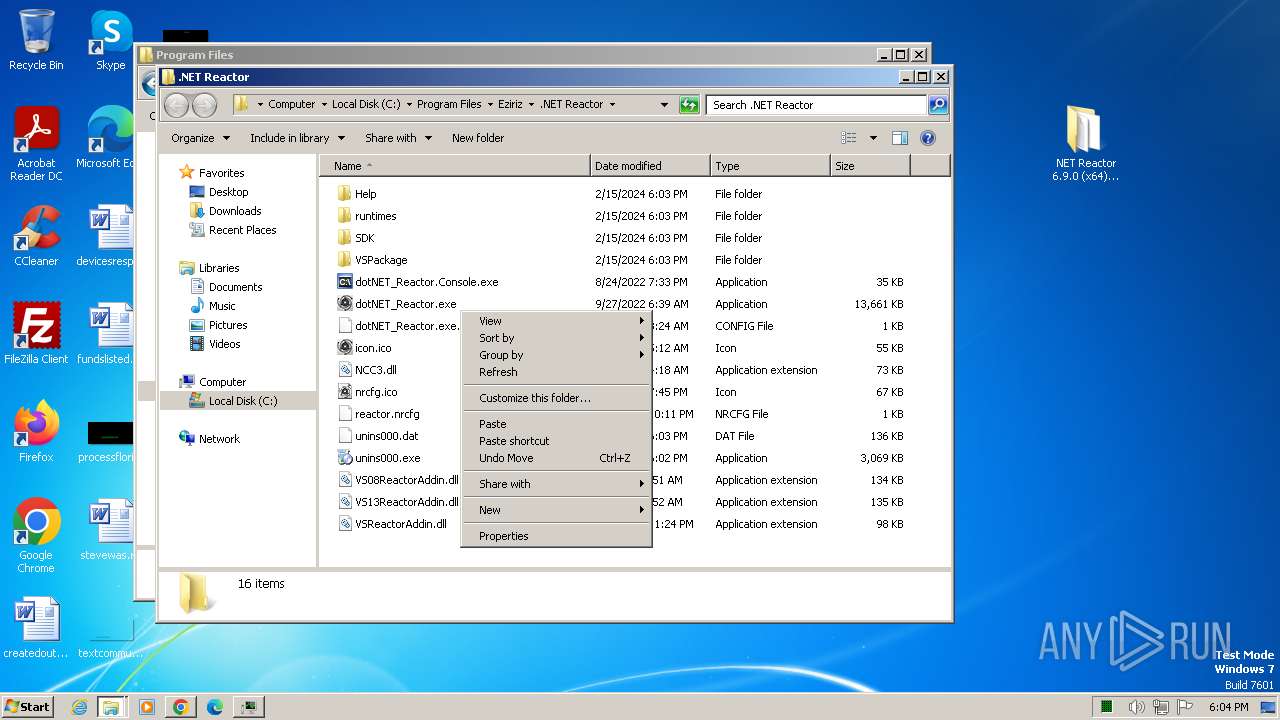Expand address bar history dropdown
The image size is (1280, 720).
pos(664,104)
